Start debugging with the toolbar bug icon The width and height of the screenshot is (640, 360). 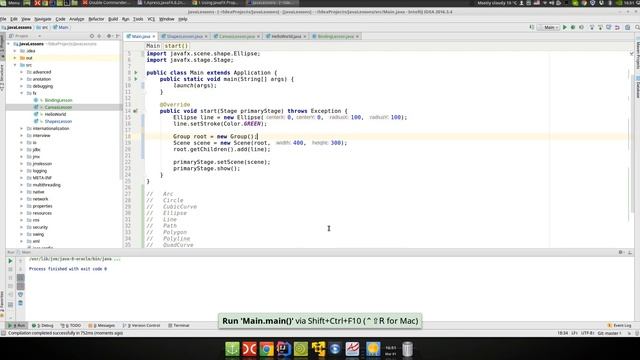573,27
